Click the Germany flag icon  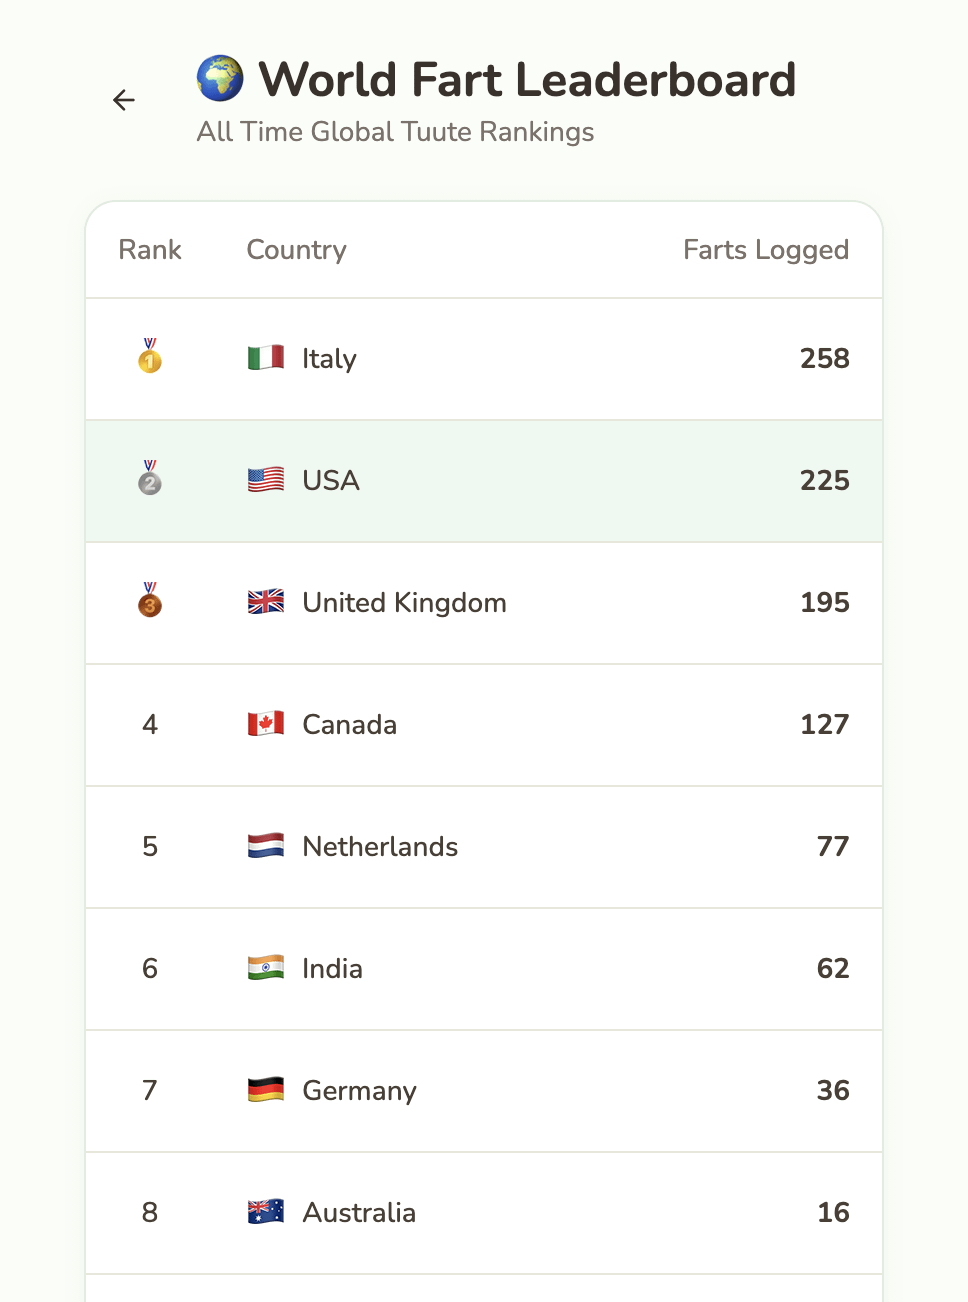266,1090
